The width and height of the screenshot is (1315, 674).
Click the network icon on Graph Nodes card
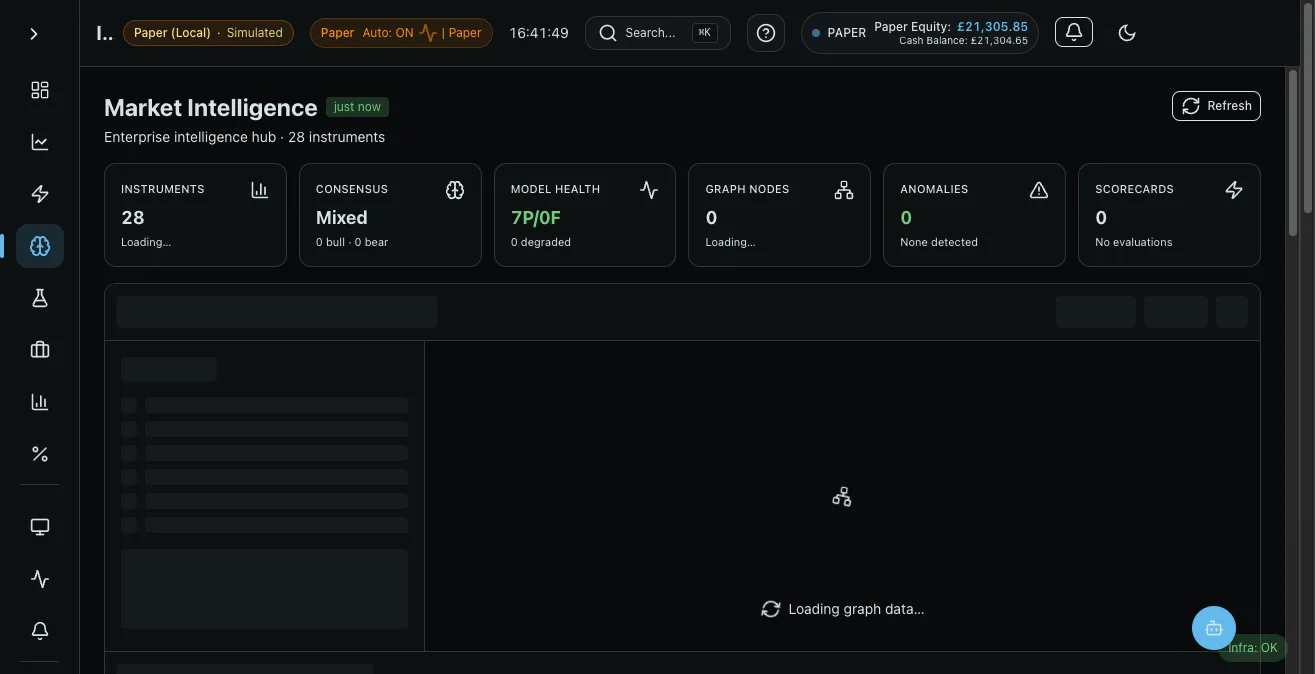coord(844,190)
